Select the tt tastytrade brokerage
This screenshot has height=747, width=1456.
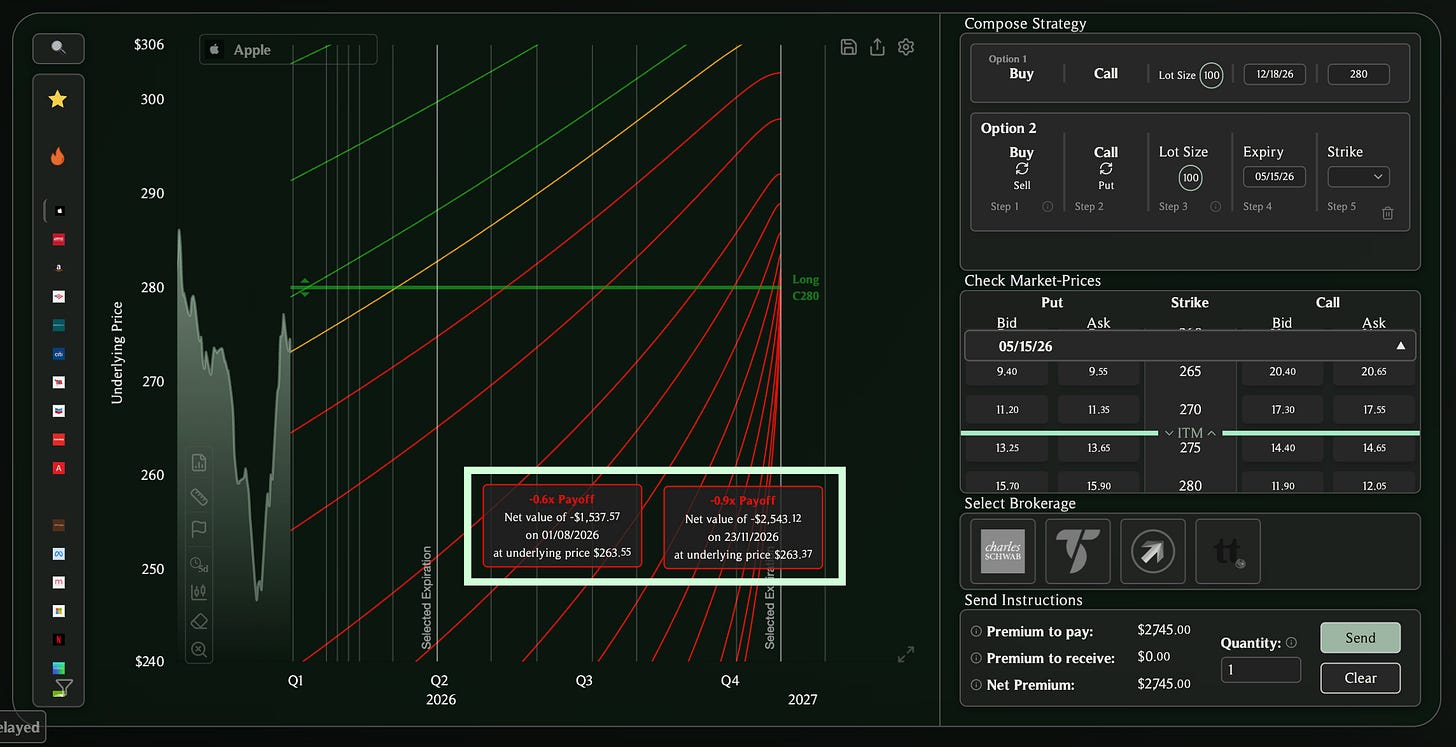(1228, 551)
